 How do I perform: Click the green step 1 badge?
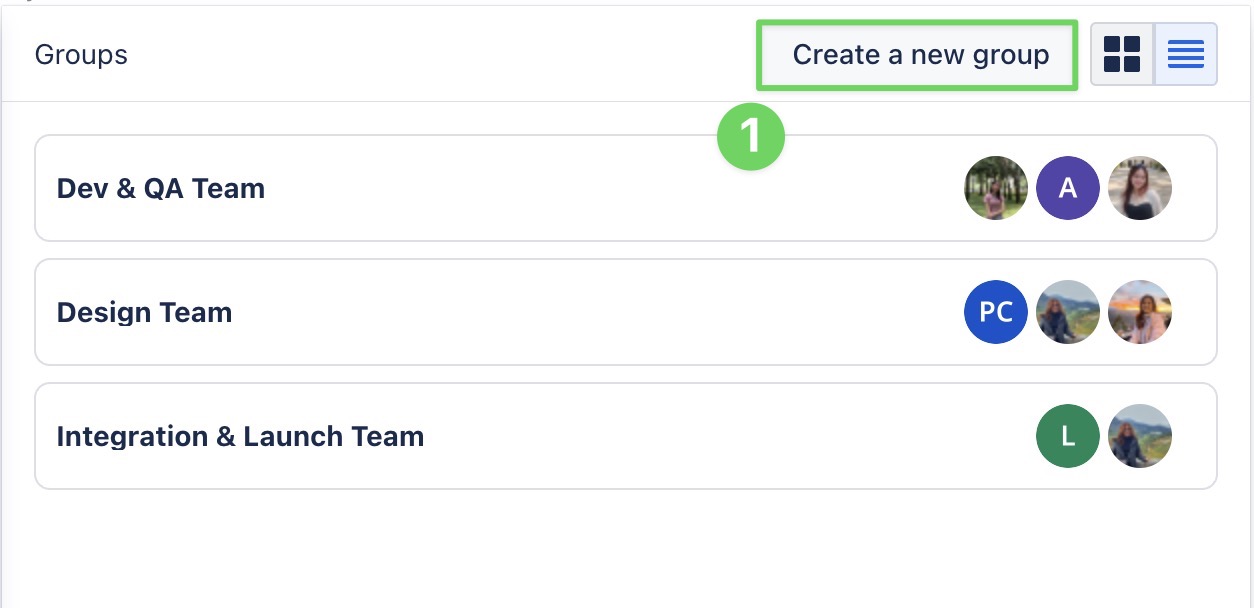750,137
